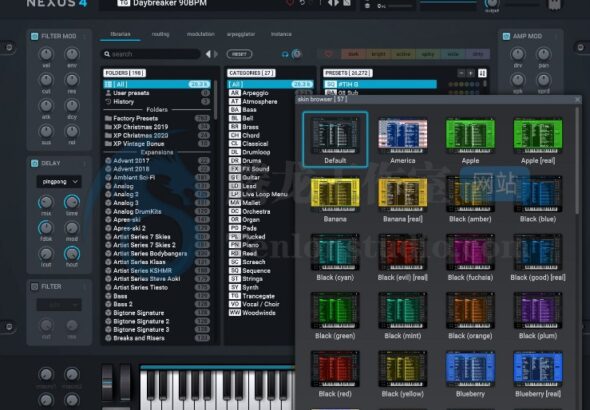Open the AMP MOD panel options menu

point(556,36)
